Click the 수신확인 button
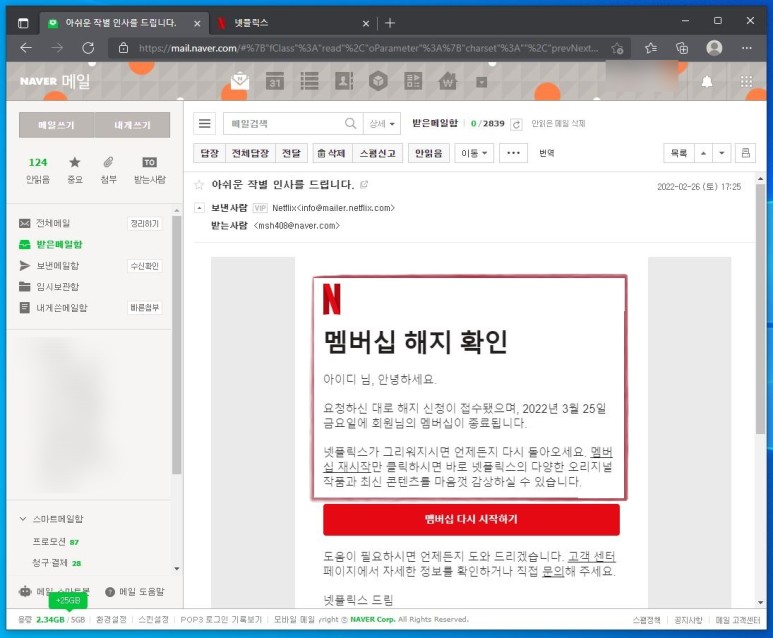This screenshot has height=638, width=773. (144, 266)
